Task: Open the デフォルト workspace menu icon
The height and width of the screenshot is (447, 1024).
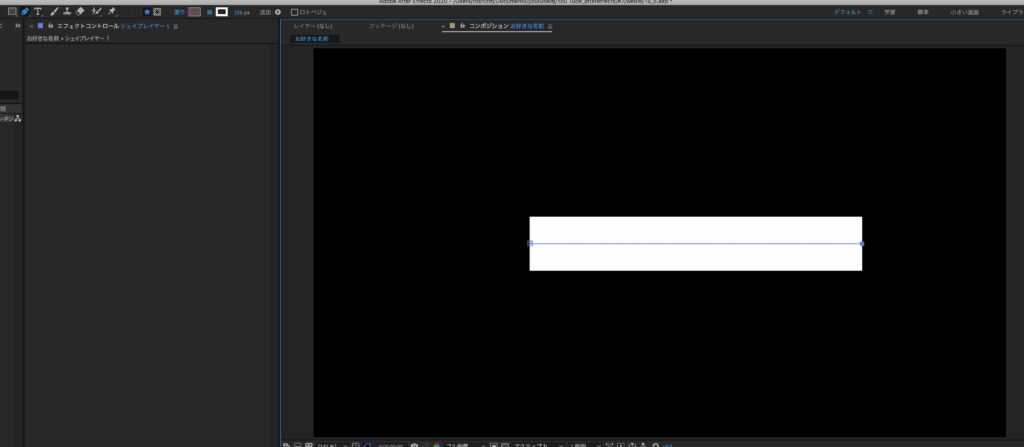Action: pyautogui.click(x=870, y=12)
